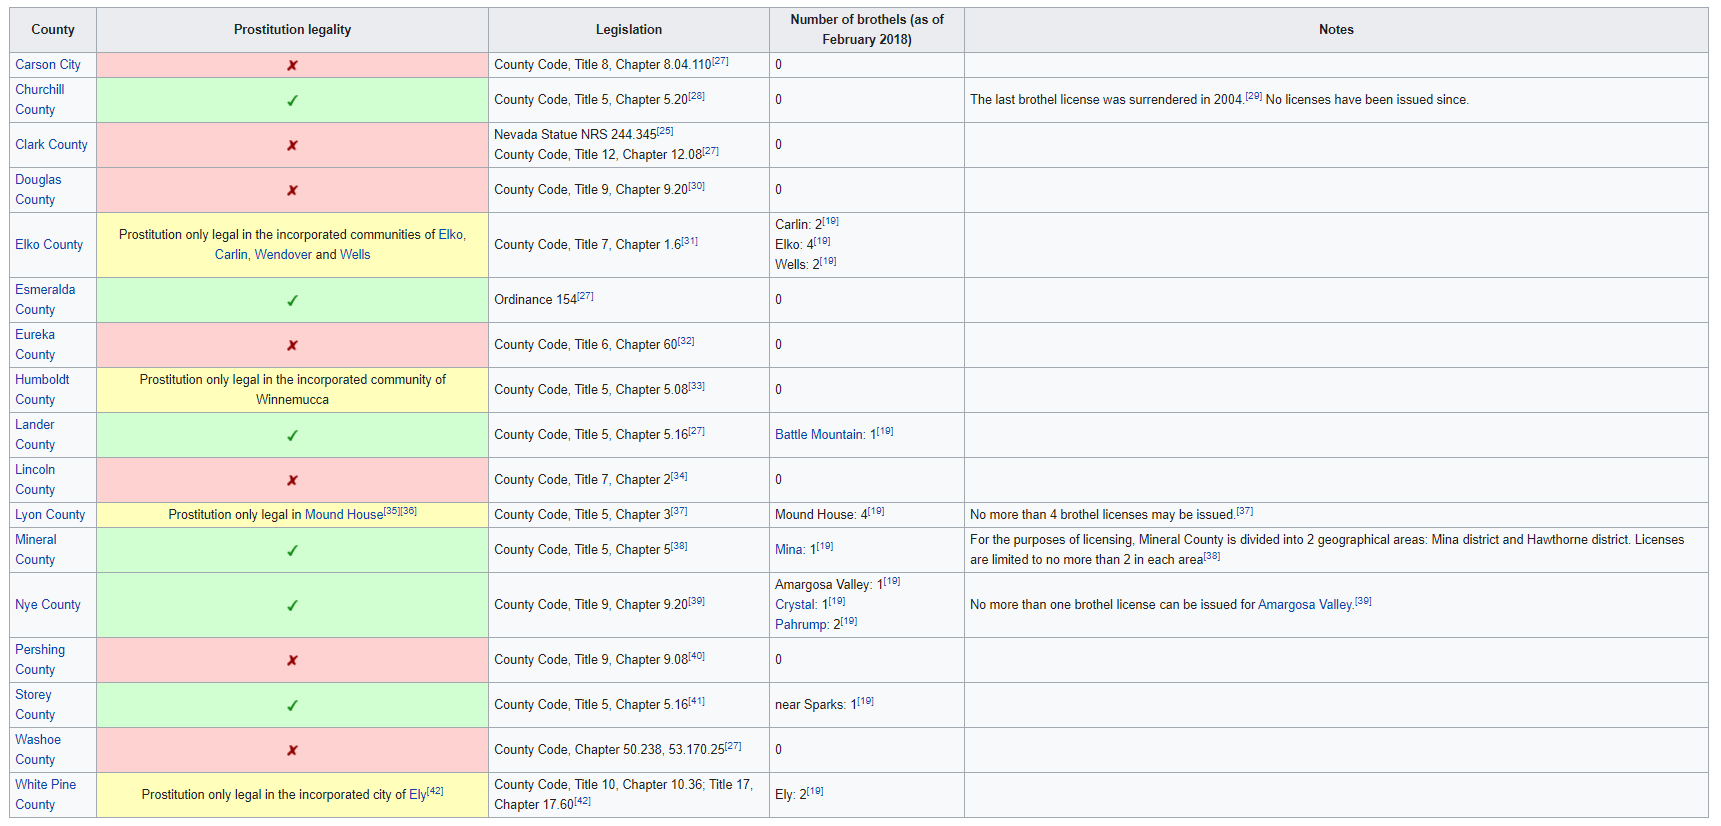Open the Lander County link
Image resolution: width=1721 pixels, height=826 pixels.
point(35,435)
